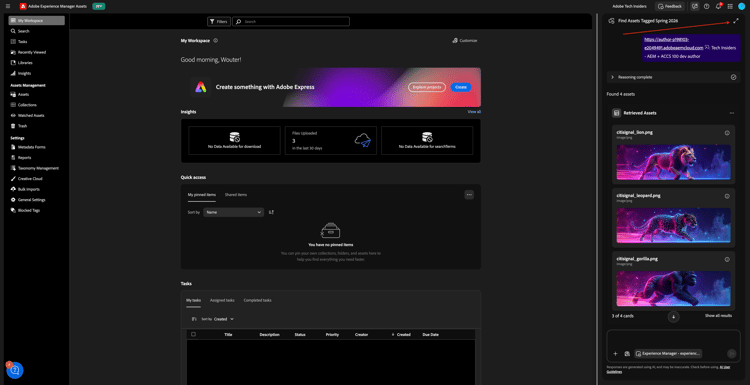The width and height of the screenshot is (750, 385).
Task: Click into the top Search field
Action: [x=291, y=22]
